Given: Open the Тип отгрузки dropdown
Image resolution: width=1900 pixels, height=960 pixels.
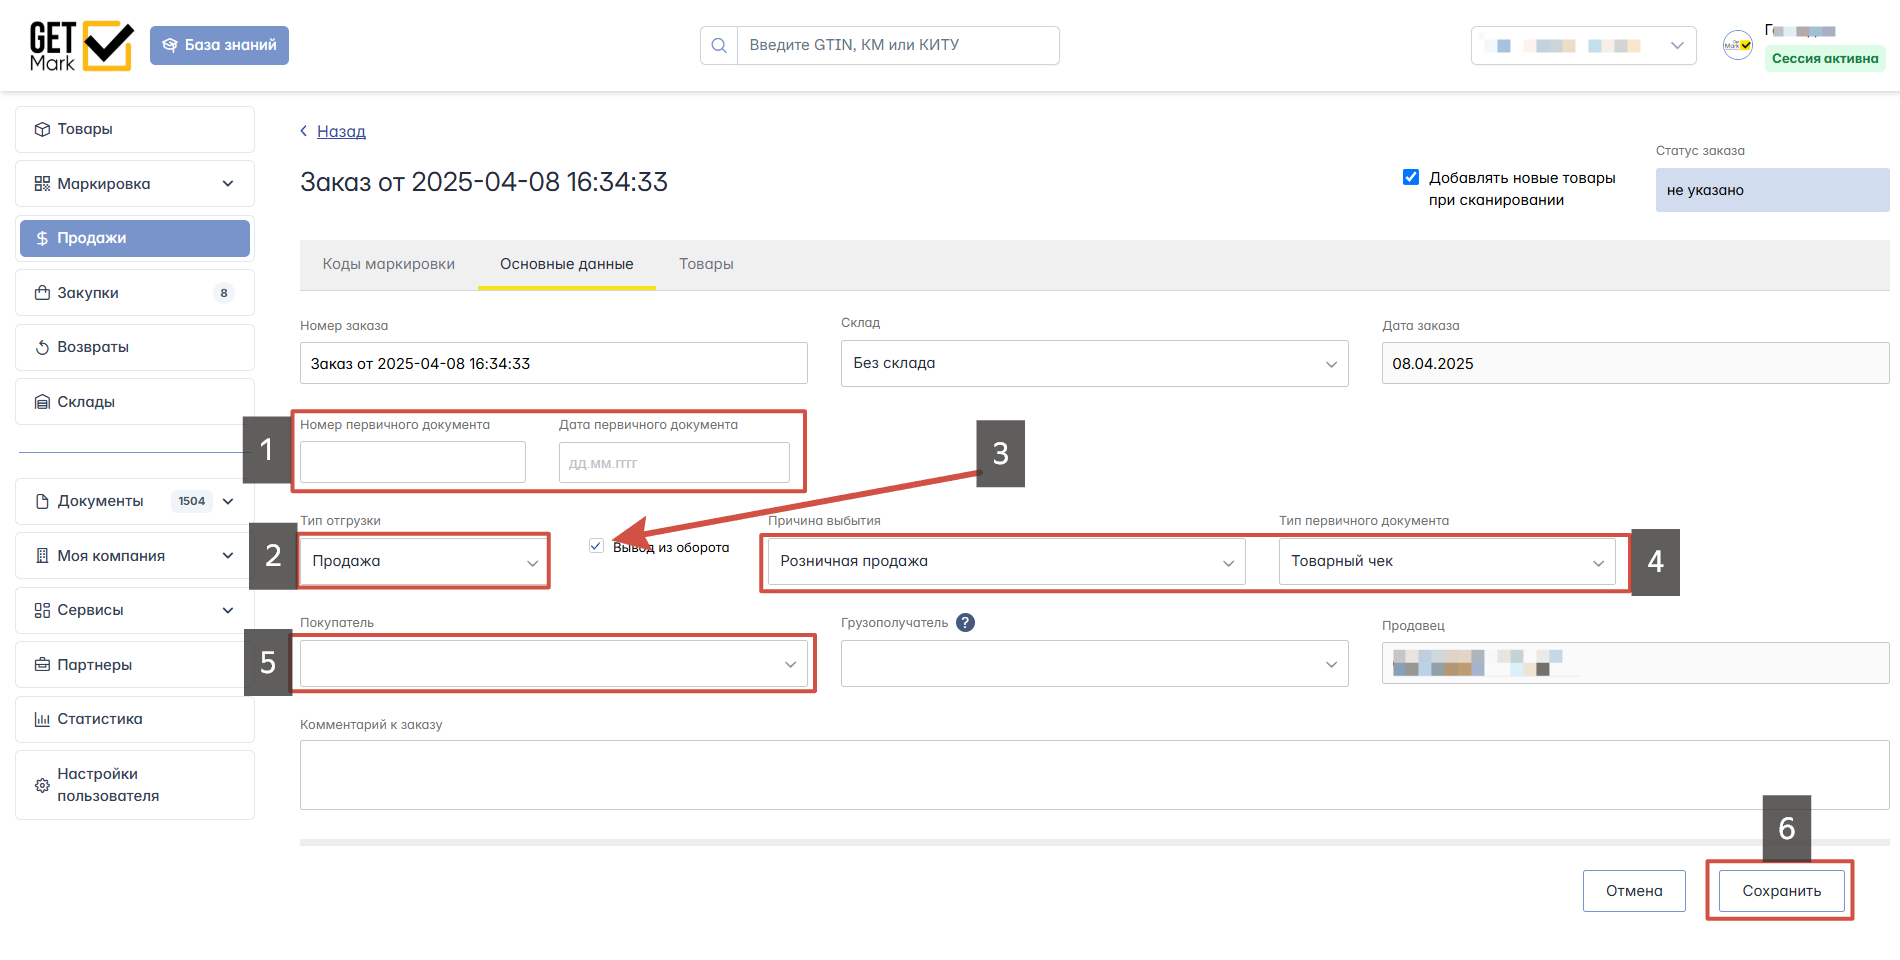Looking at the screenshot, I should 424,561.
